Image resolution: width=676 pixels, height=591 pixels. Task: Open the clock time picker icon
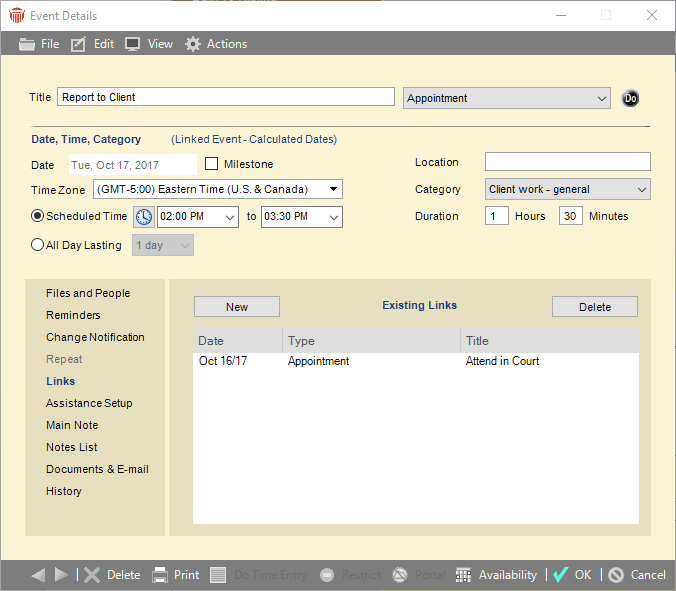pyautogui.click(x=144, y=217)
